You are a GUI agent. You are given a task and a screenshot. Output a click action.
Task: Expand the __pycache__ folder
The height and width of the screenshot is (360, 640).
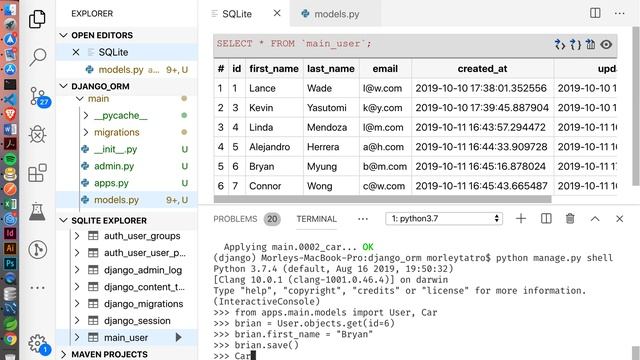(86, 116)
